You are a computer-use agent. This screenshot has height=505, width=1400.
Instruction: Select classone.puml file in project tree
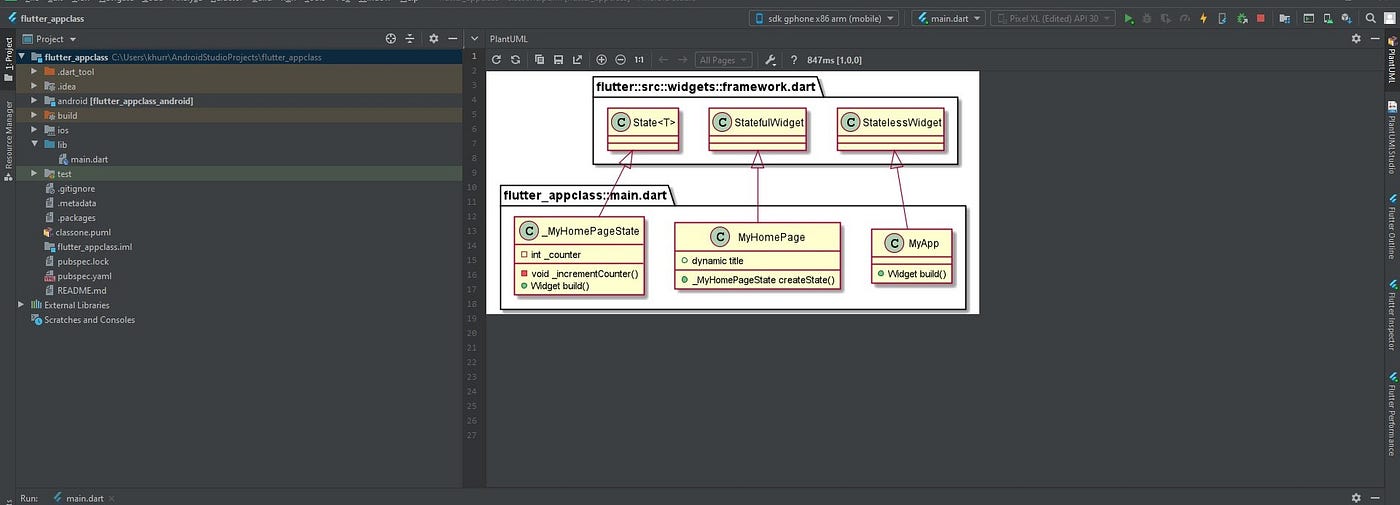point(84,232)
